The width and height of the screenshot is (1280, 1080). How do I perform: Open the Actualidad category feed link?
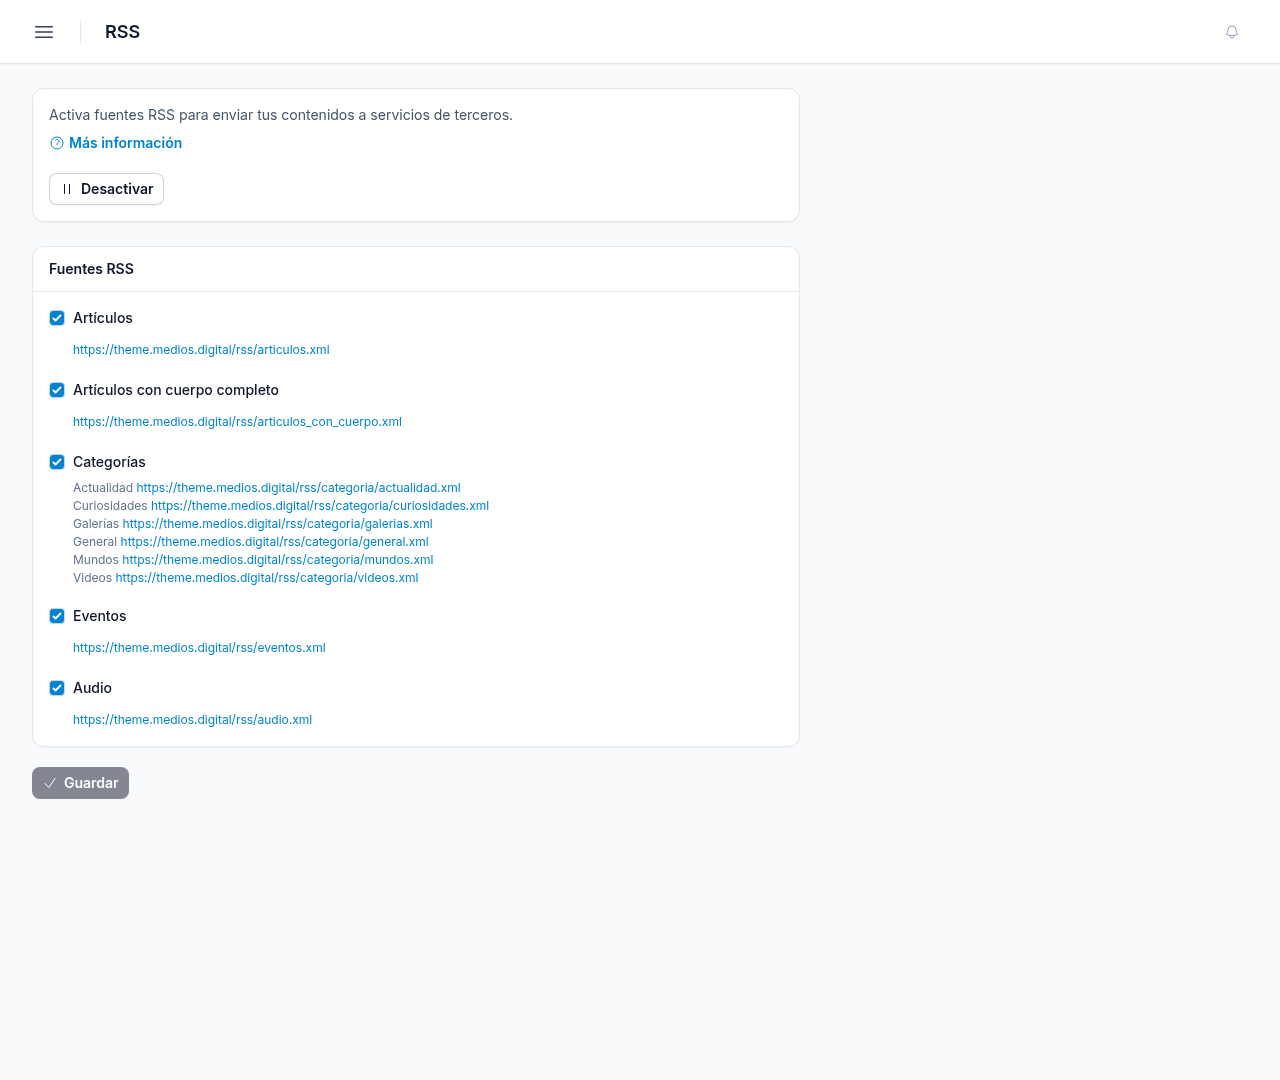click(x=298, y=488)
